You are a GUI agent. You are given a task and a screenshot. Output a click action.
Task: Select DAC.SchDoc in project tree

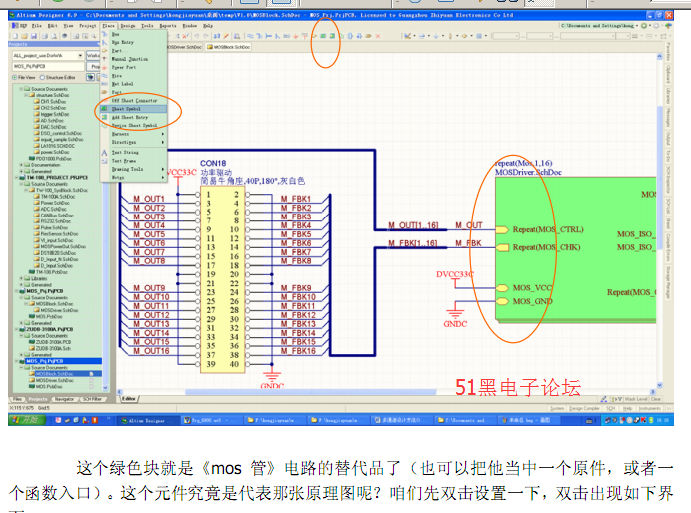click(51, 127)
